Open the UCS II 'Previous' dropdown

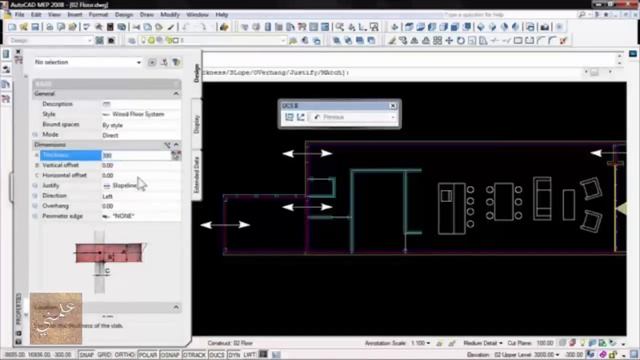pos(354,117)
